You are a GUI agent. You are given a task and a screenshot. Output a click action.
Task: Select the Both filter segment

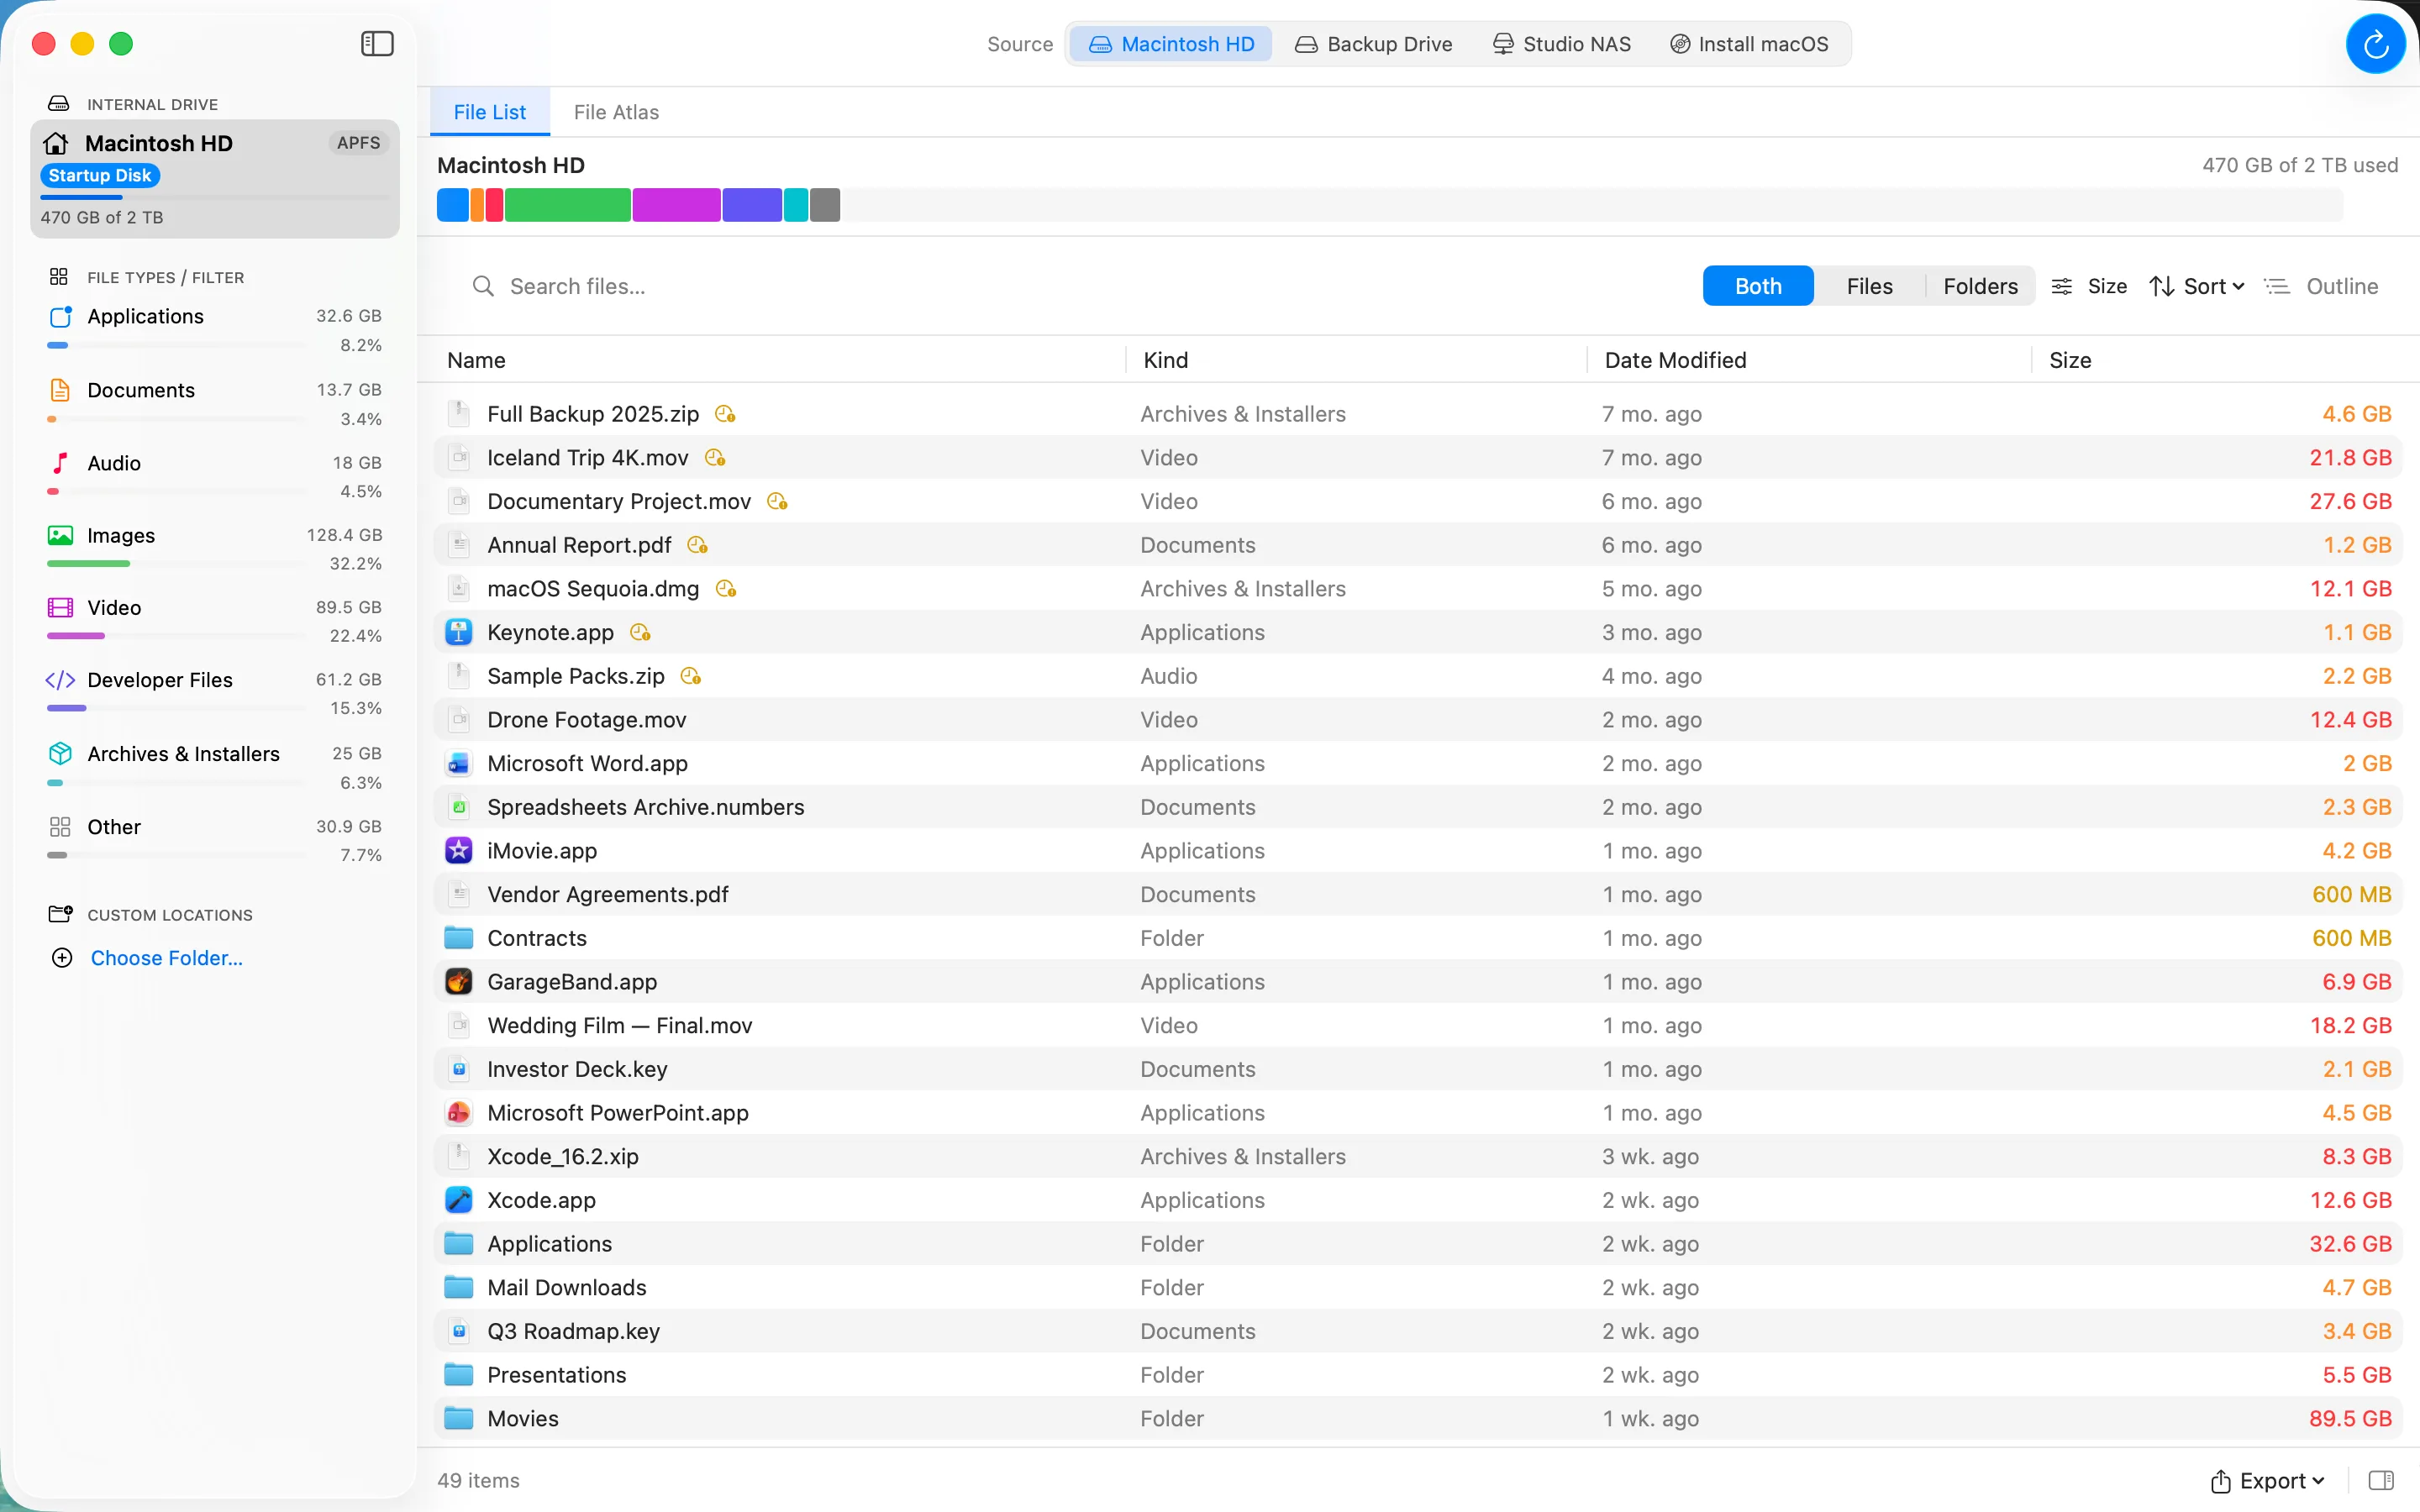[1758, 286]
